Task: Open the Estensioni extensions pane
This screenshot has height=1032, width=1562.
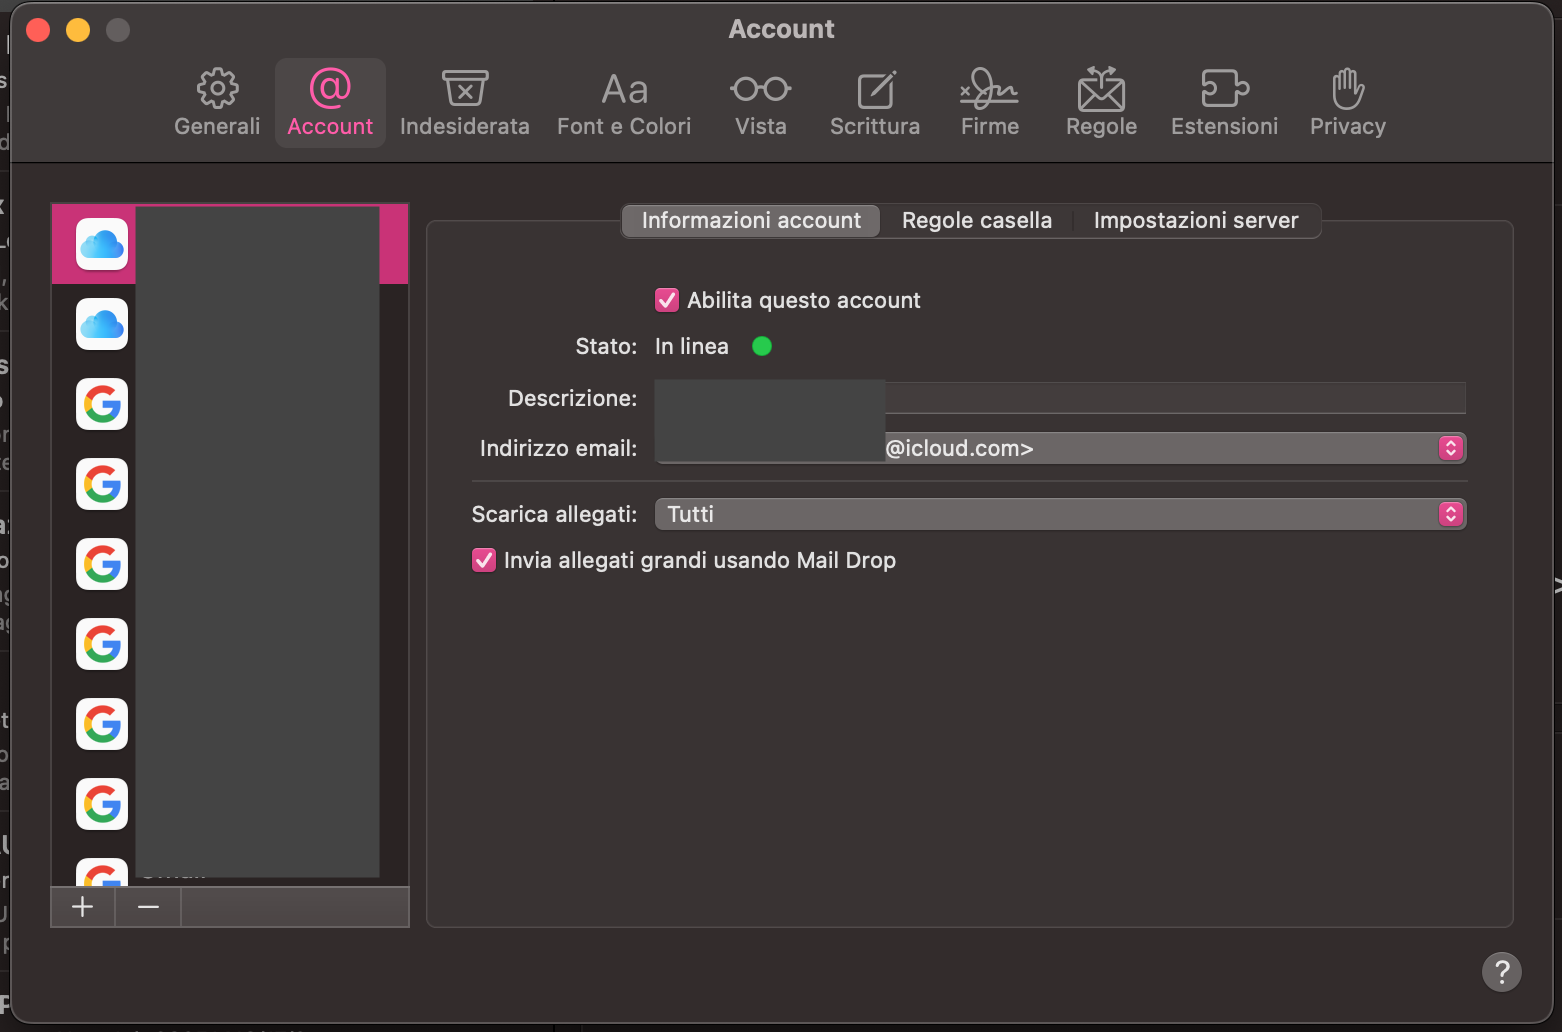Action: pyautogui.click(x=1224, y=100)
